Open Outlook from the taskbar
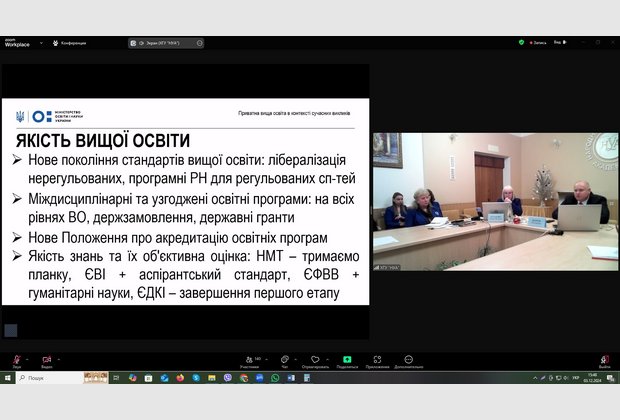Image resolution: width=620 pixels, height=420 pixels. pos(164,378)
